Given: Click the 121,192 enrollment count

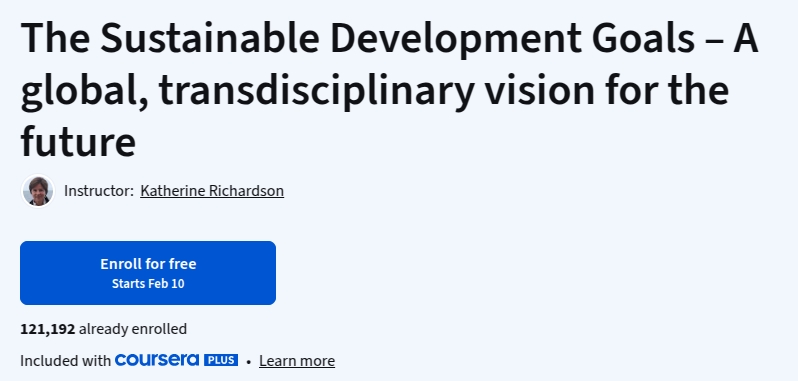Looking at the screenshot, I should (47, 329).
